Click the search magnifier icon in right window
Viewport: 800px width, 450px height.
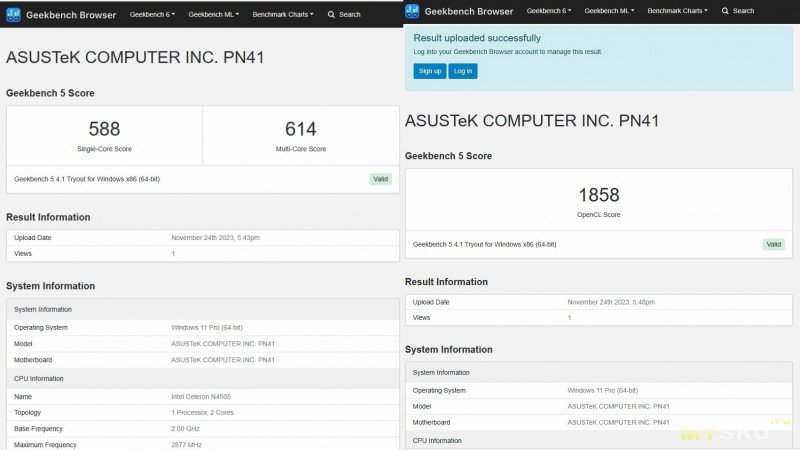pos(725,11)
